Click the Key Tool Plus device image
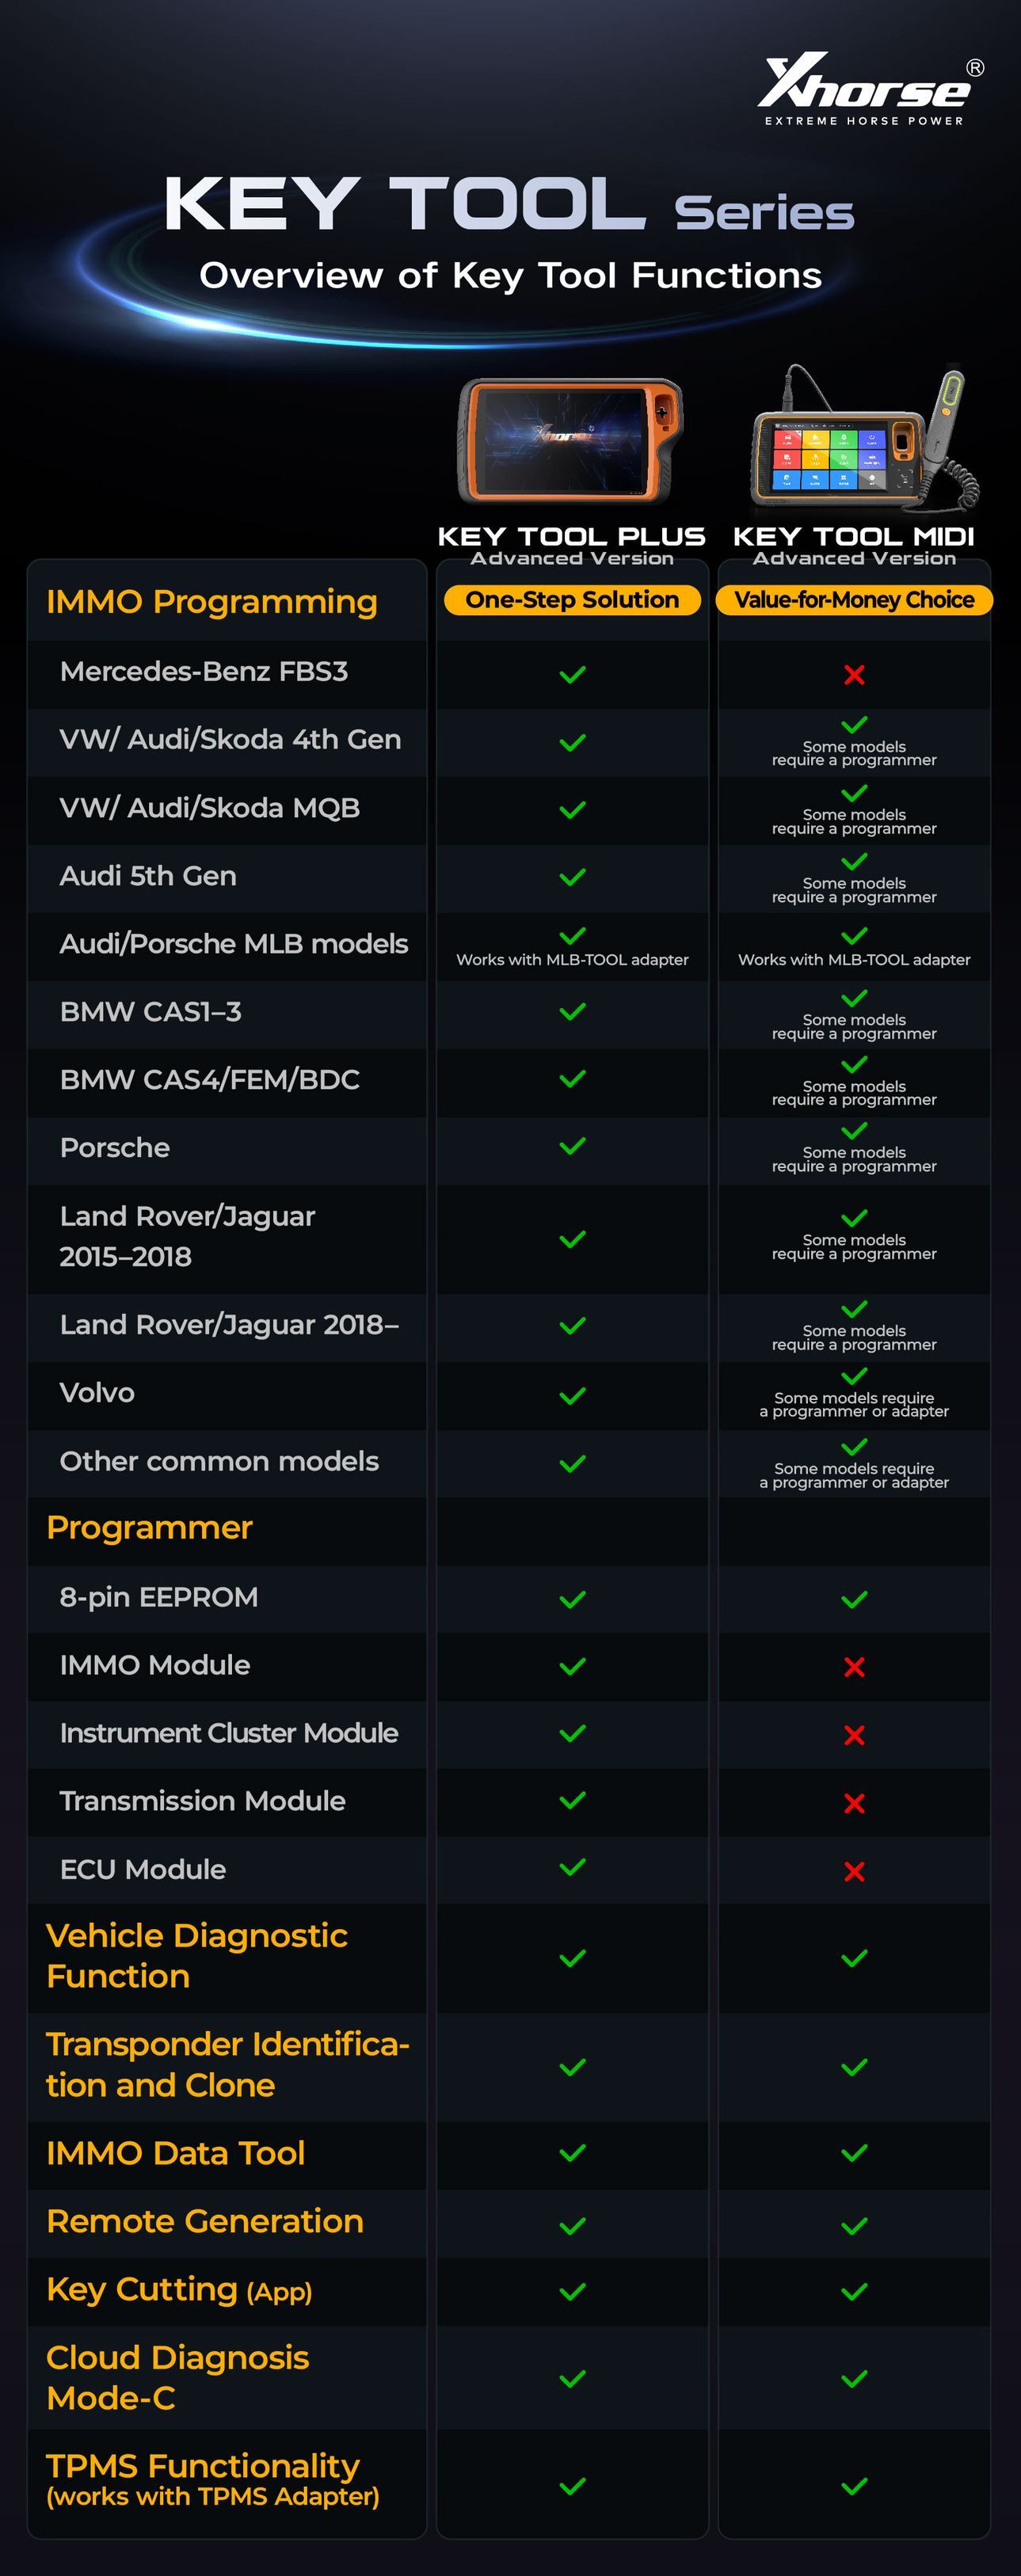The height and width of the screenshot is (2576, 1021). [572, 439]
